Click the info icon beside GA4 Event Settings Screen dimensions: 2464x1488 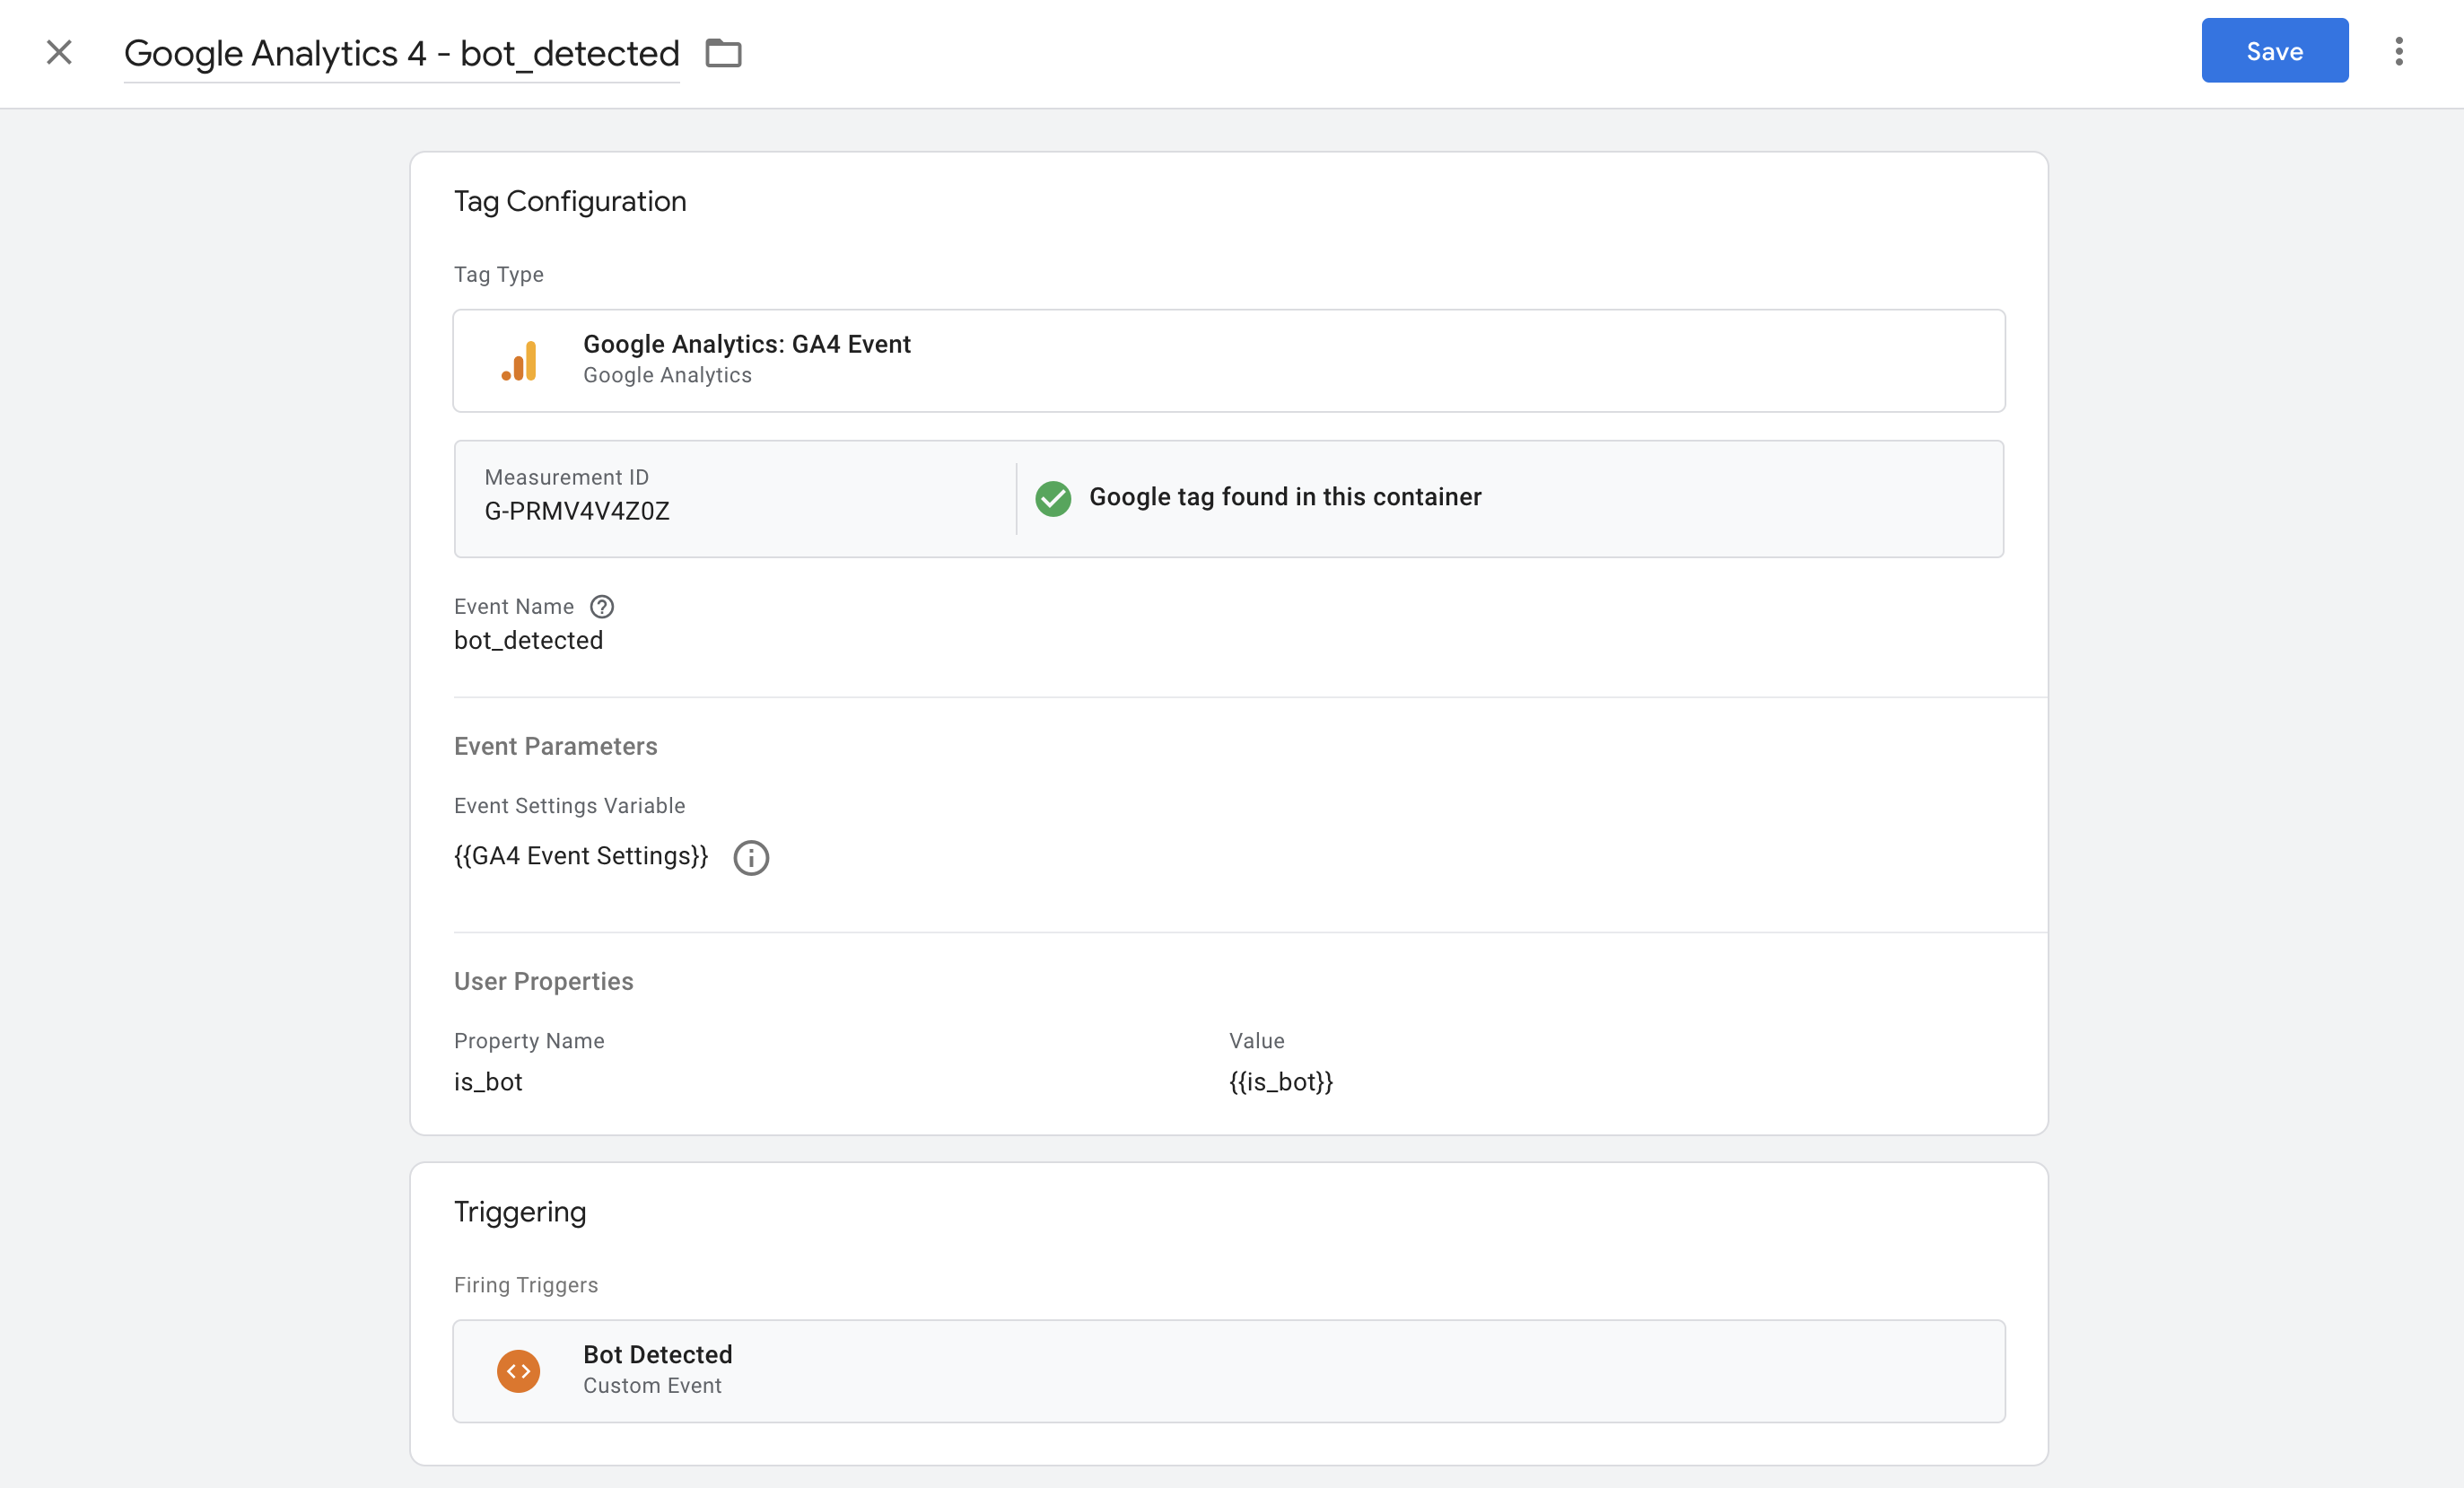point(751,857)
